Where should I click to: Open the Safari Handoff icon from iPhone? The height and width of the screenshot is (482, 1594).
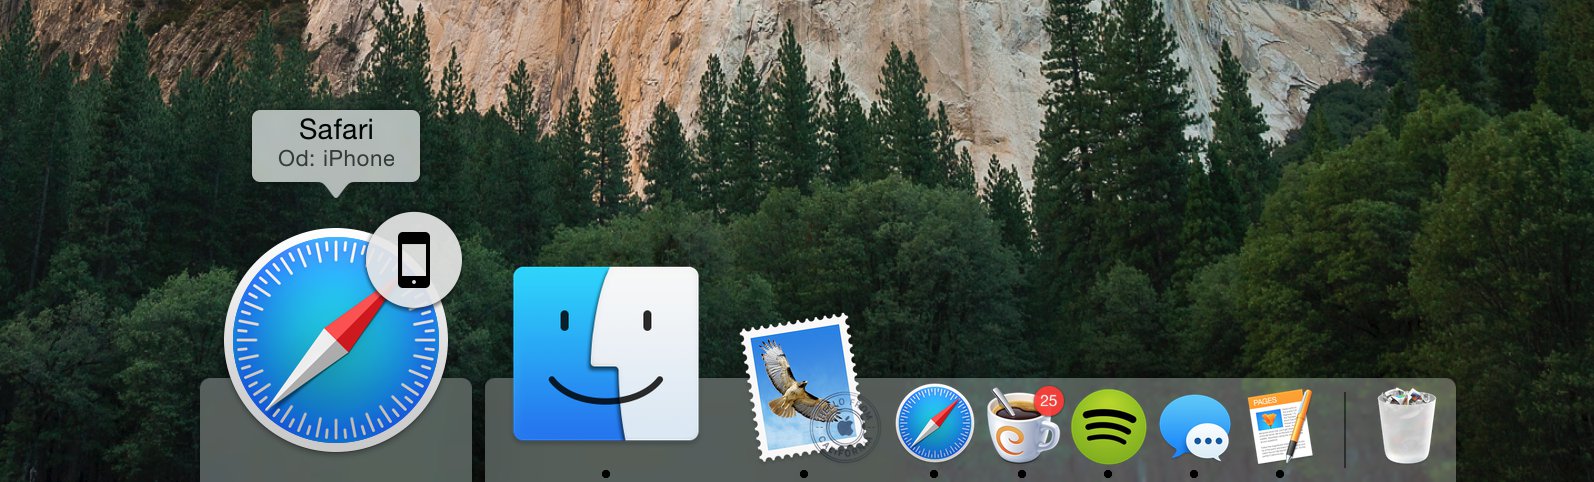click(336, 340)
